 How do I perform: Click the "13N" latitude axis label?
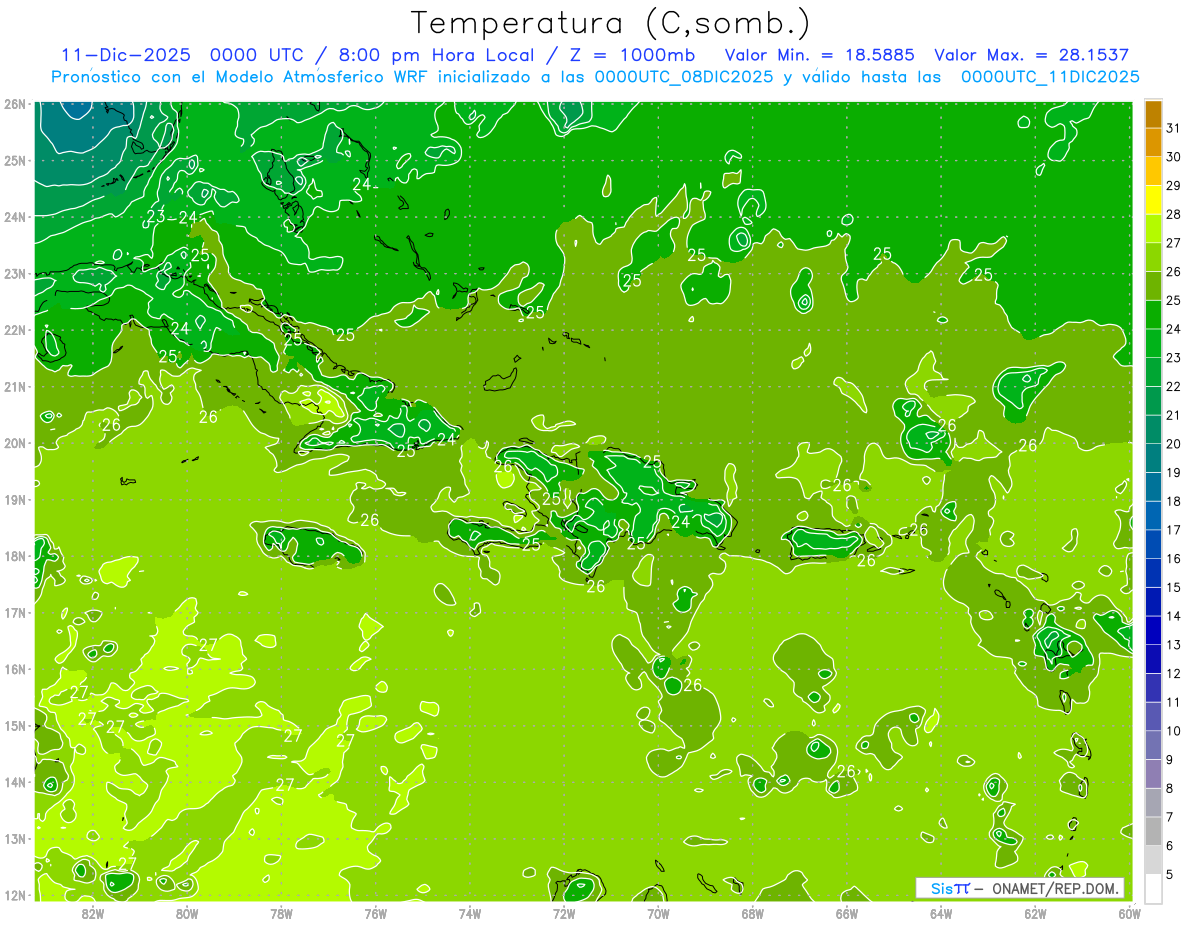tap(14, 838)
